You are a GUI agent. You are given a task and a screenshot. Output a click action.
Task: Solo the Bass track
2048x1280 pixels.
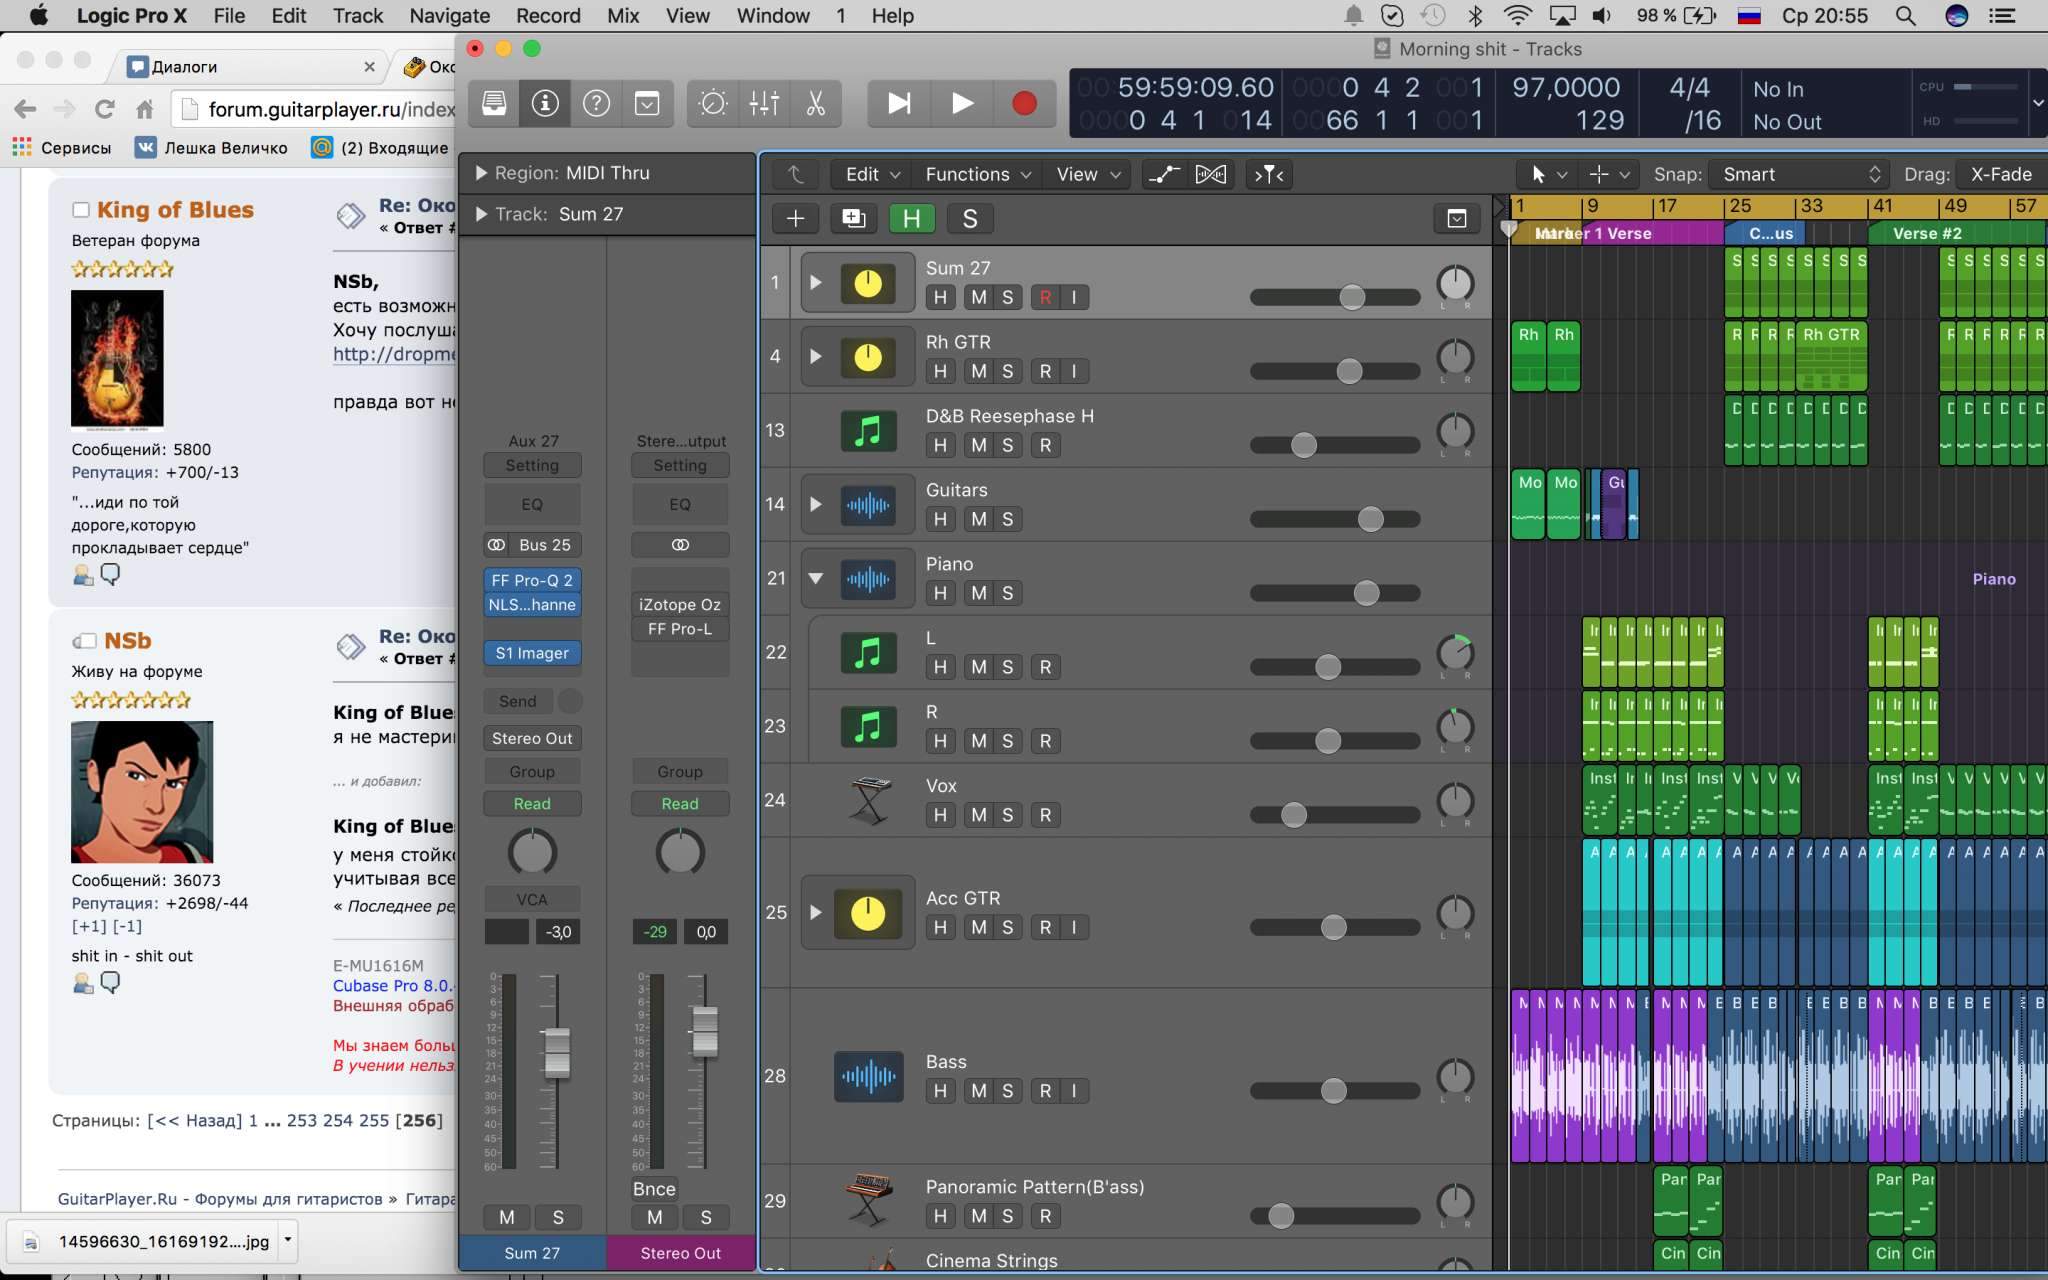(1007, 1091)
